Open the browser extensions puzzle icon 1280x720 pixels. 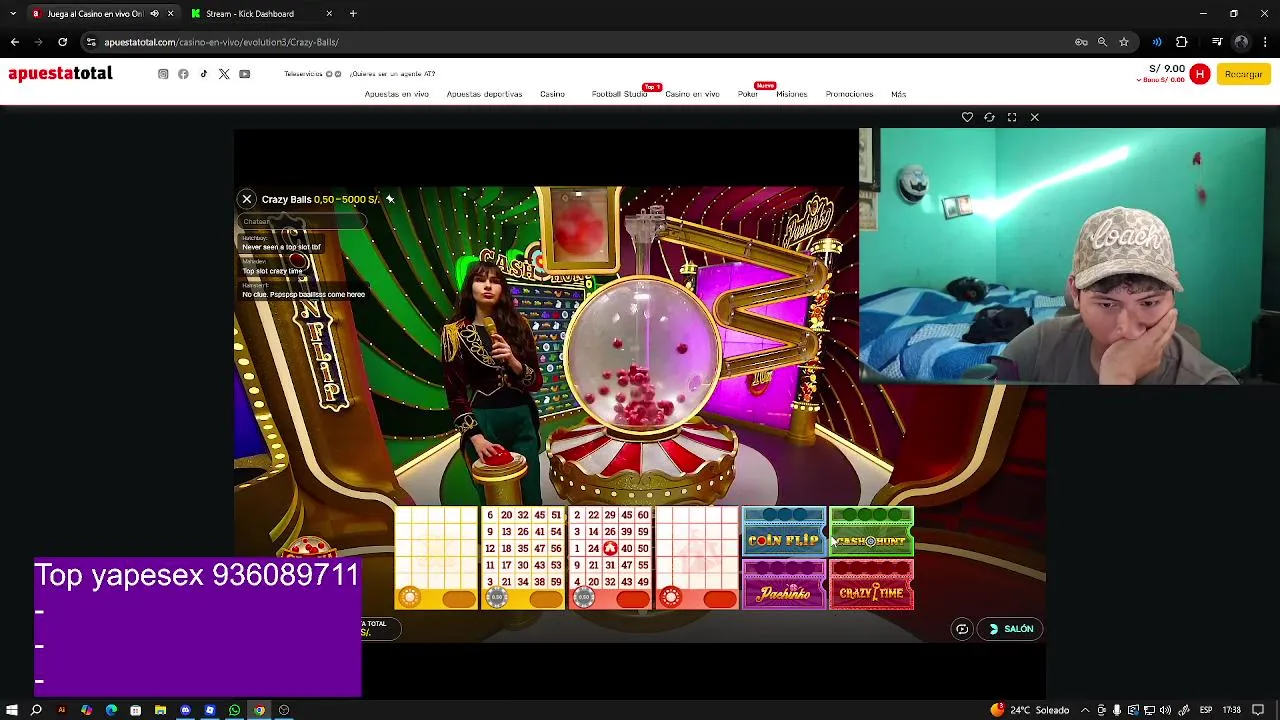point(1182,42)
